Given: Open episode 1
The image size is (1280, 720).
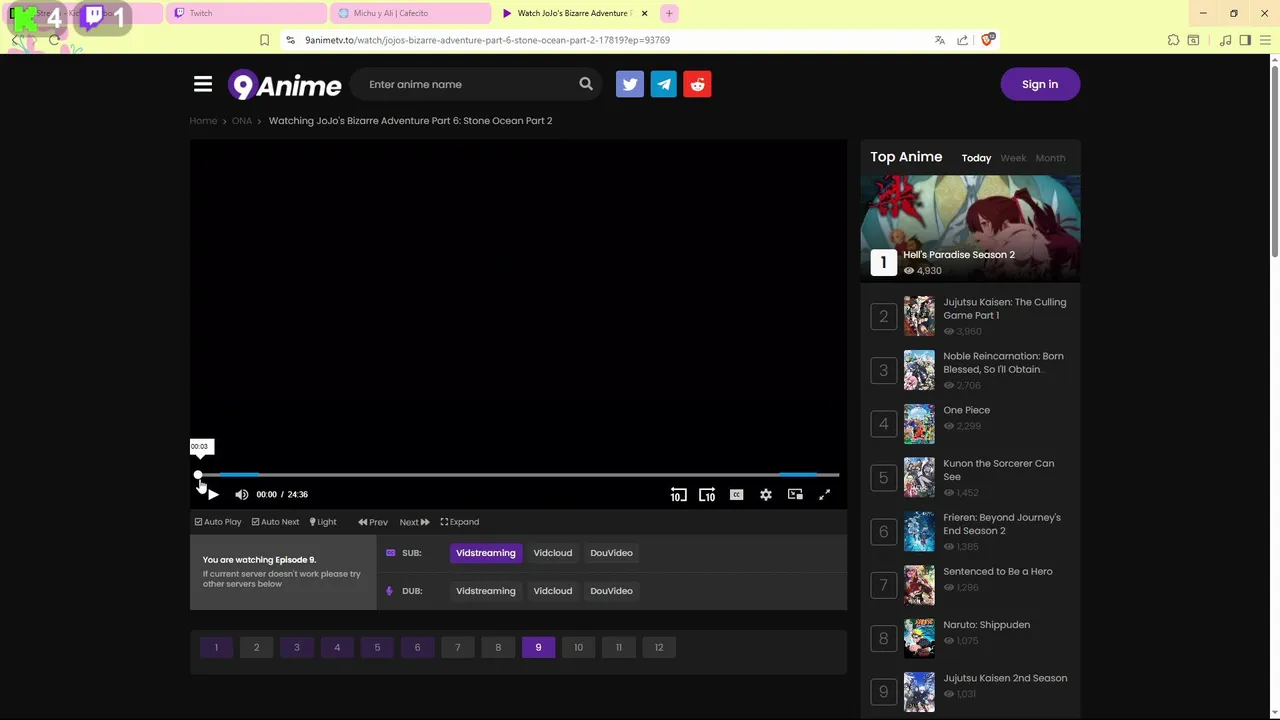Looking at the screenshot, I should (216, 647).
